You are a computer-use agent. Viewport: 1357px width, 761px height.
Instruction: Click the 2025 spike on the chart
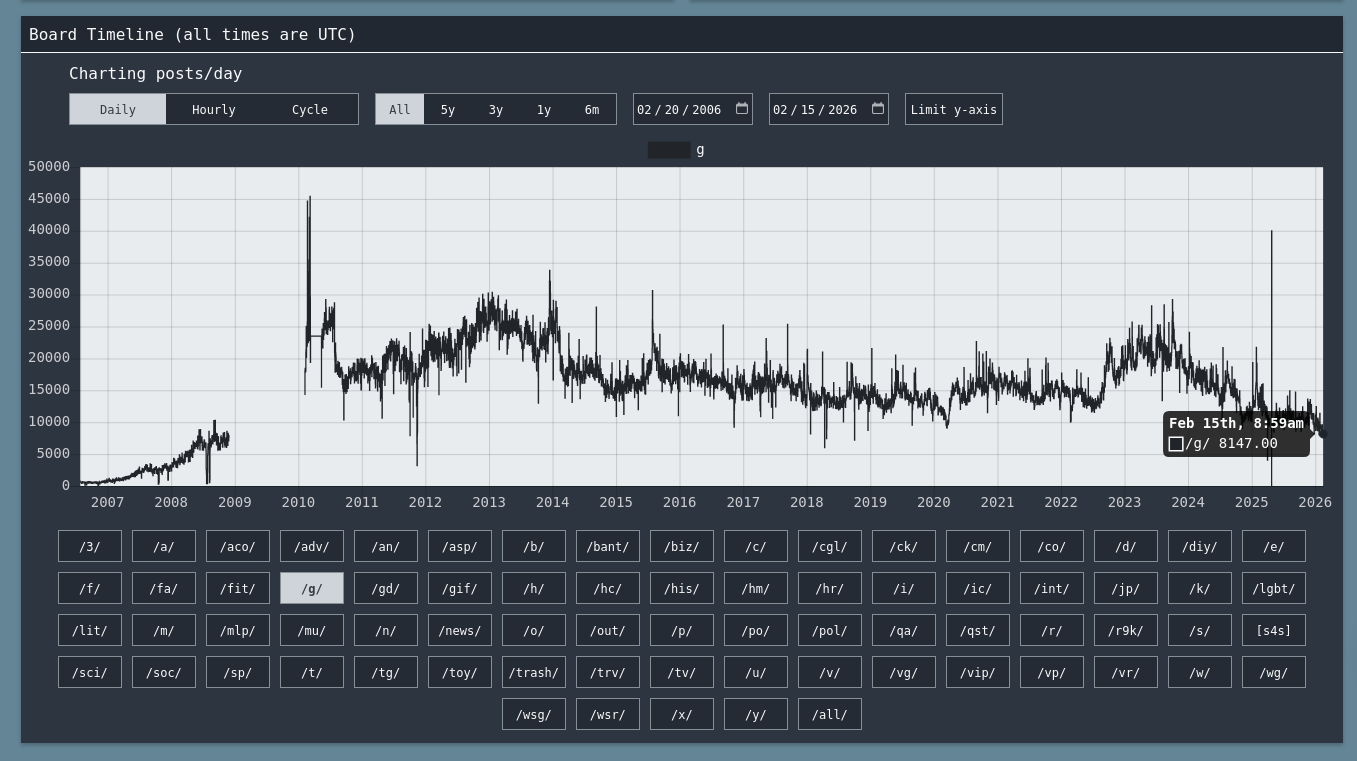click(1272, 235)
